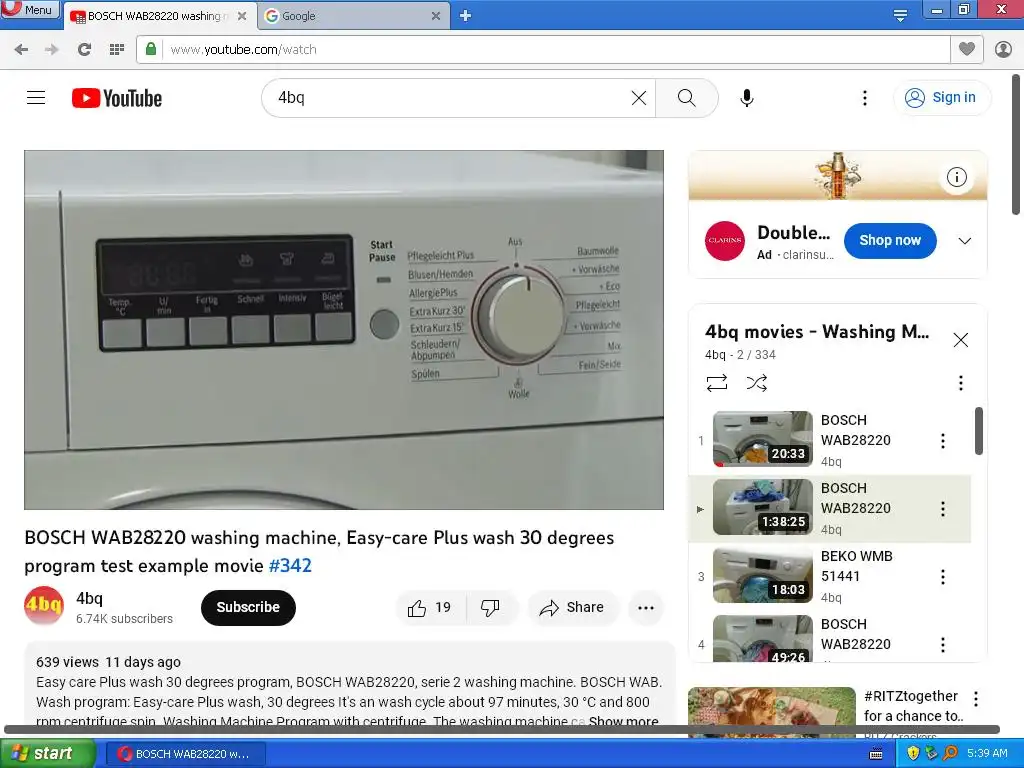Screen dimensions: 1024x768
Task: Dislike the video with thumbs down
Action: click(x=491, y=608)
